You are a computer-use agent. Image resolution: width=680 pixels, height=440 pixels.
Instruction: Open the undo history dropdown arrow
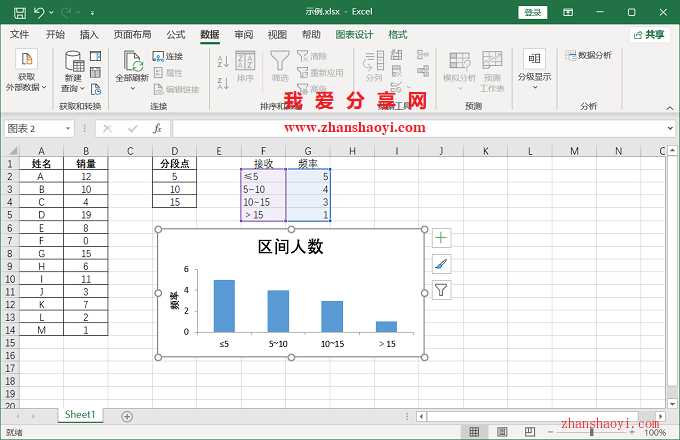click(x=51, y=13)
